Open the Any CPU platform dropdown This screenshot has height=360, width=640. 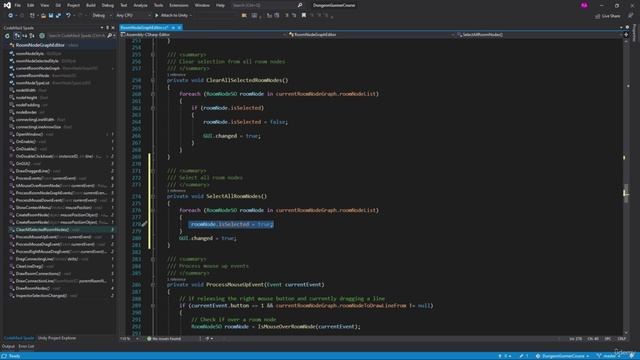coord(133,16)
